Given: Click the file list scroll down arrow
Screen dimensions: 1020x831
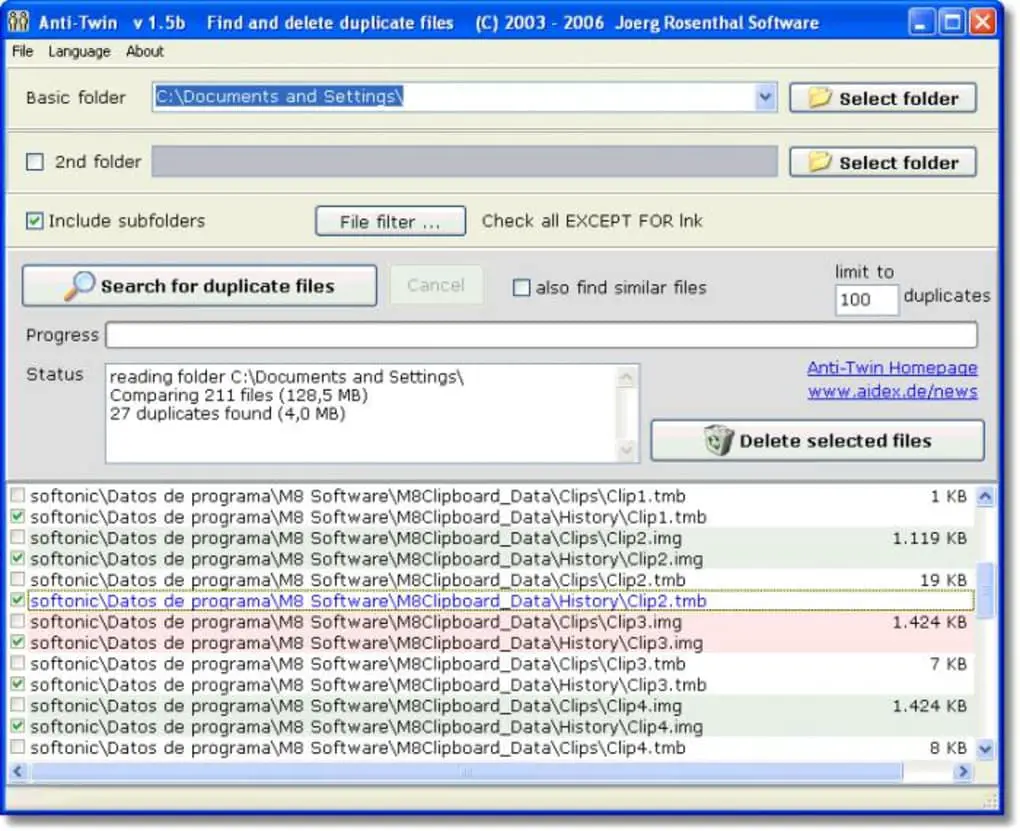Looking at the screenshot, I should [x=986, y=748].
